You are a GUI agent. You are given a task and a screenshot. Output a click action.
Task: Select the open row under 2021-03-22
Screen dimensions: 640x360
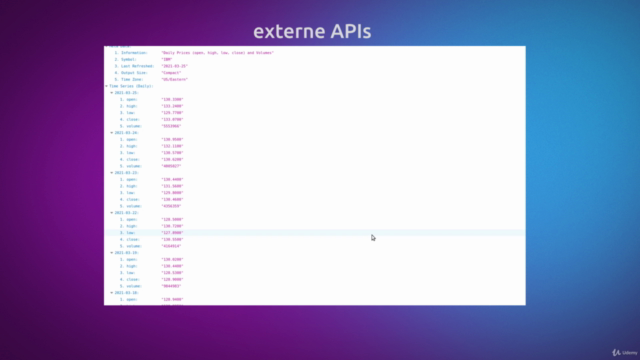click(315, 219)
